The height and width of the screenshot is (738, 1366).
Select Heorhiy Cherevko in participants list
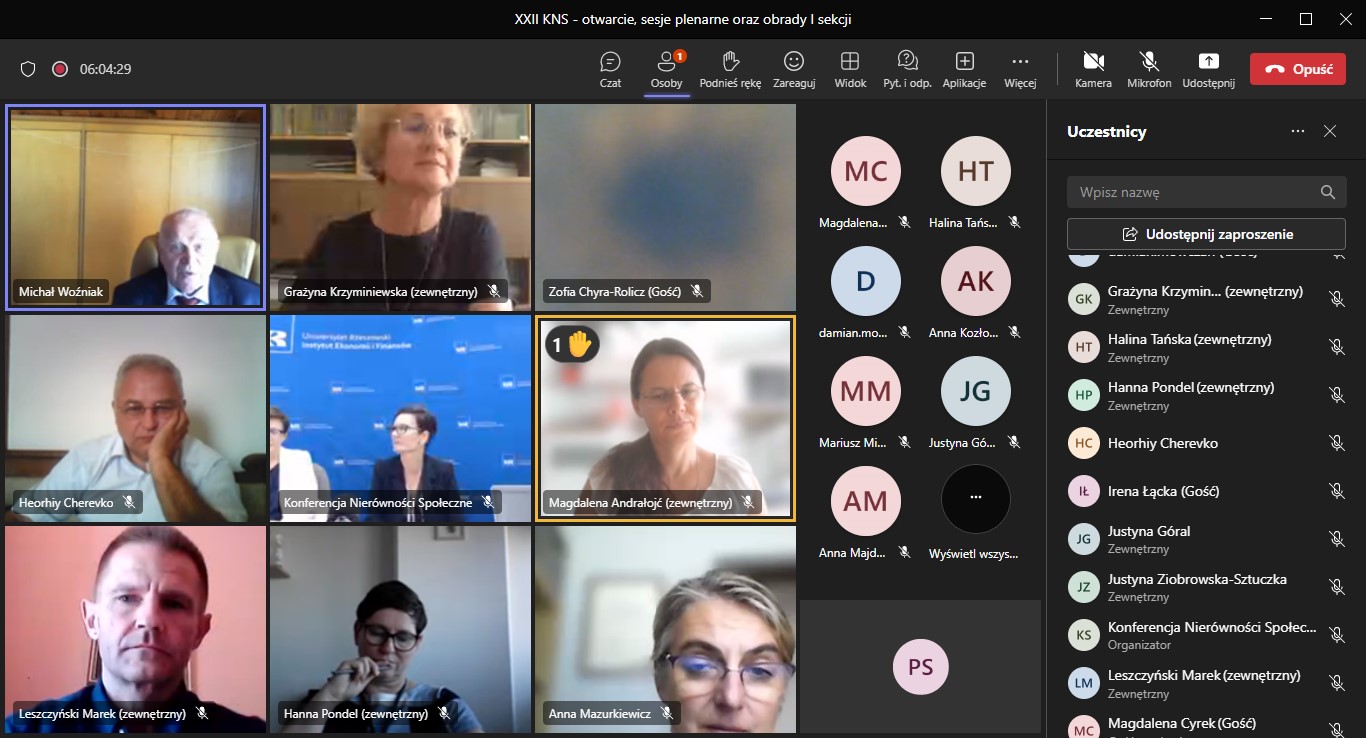click(1162, 443)
